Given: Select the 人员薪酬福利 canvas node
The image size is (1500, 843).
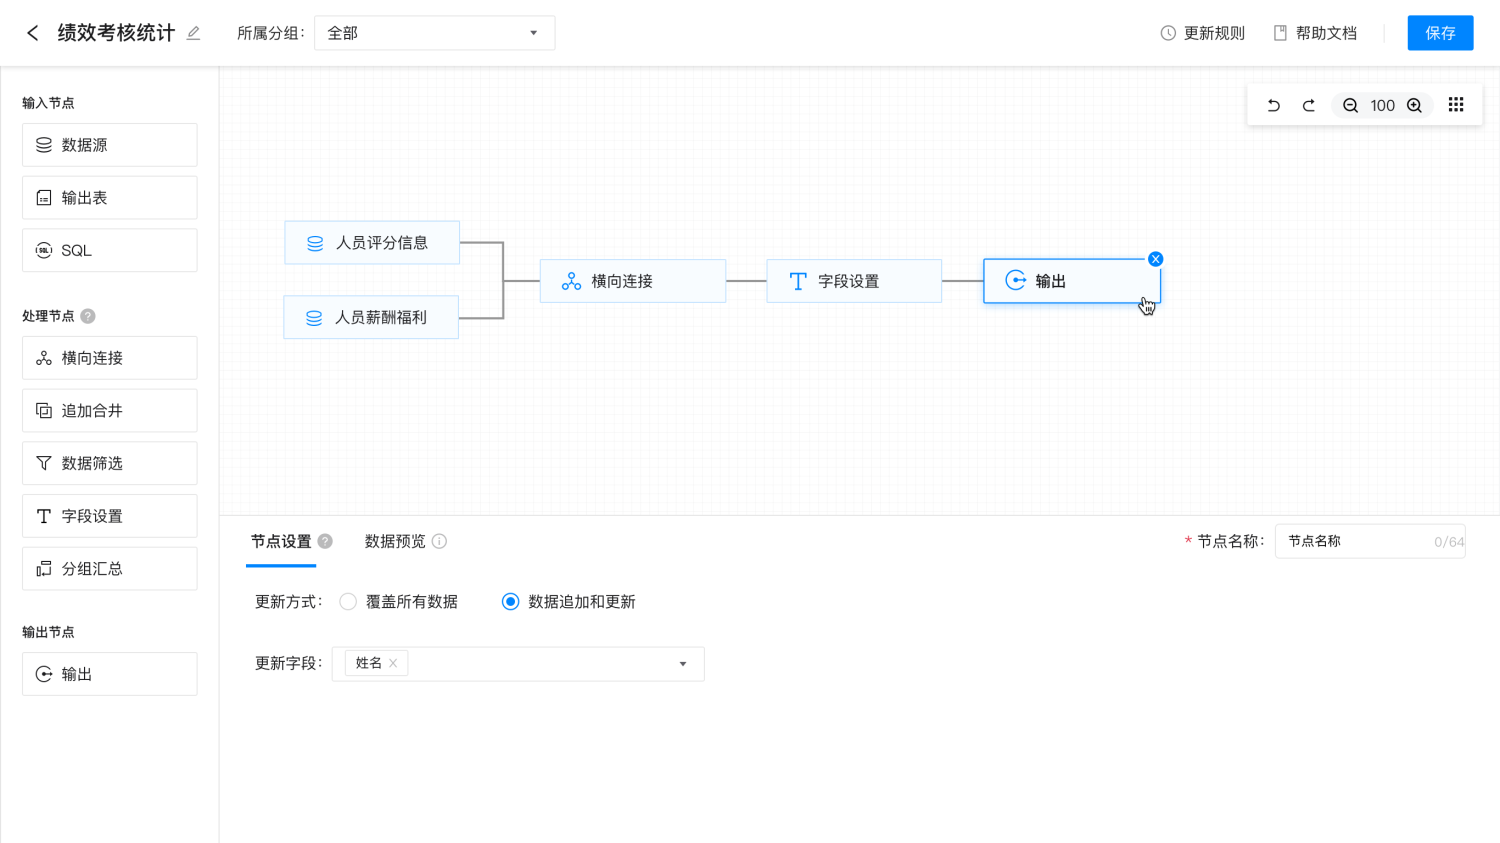Looking at the screenshot, I should 371,317.
